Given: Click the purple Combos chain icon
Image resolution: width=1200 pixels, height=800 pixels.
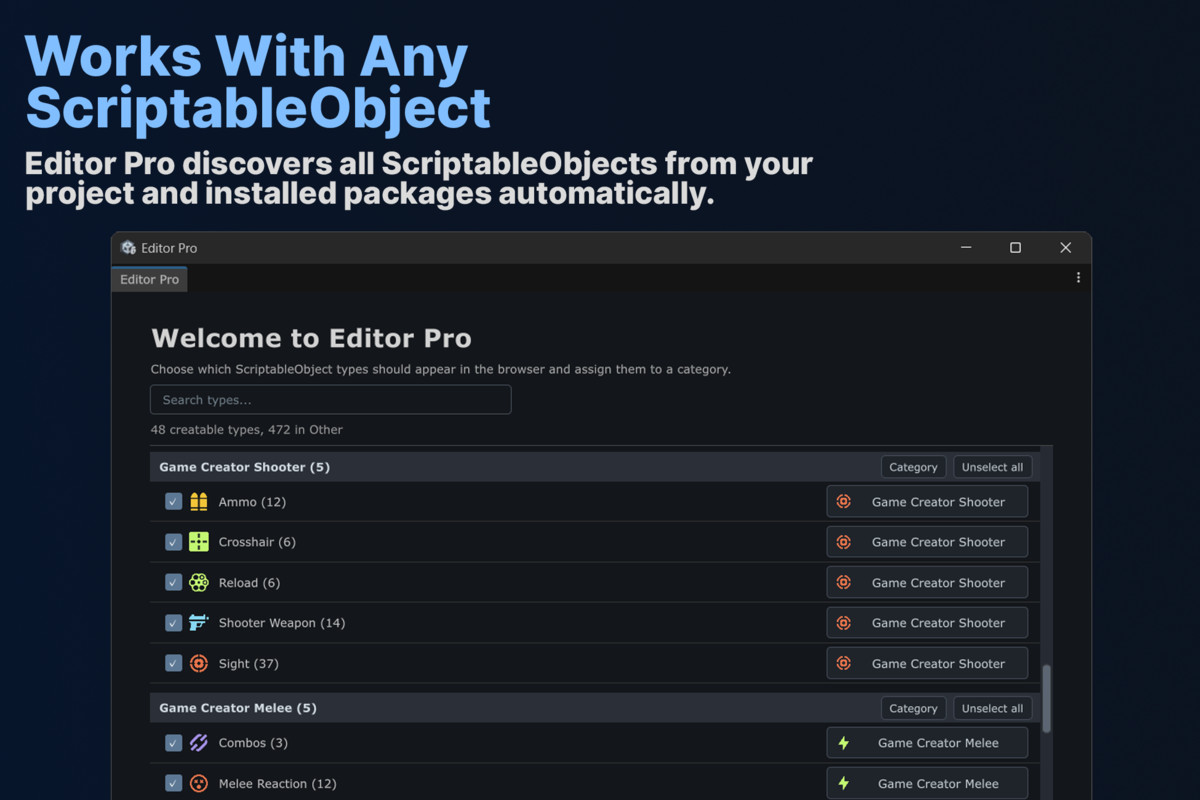Looking at the screenshot, I should coord(199,743).
